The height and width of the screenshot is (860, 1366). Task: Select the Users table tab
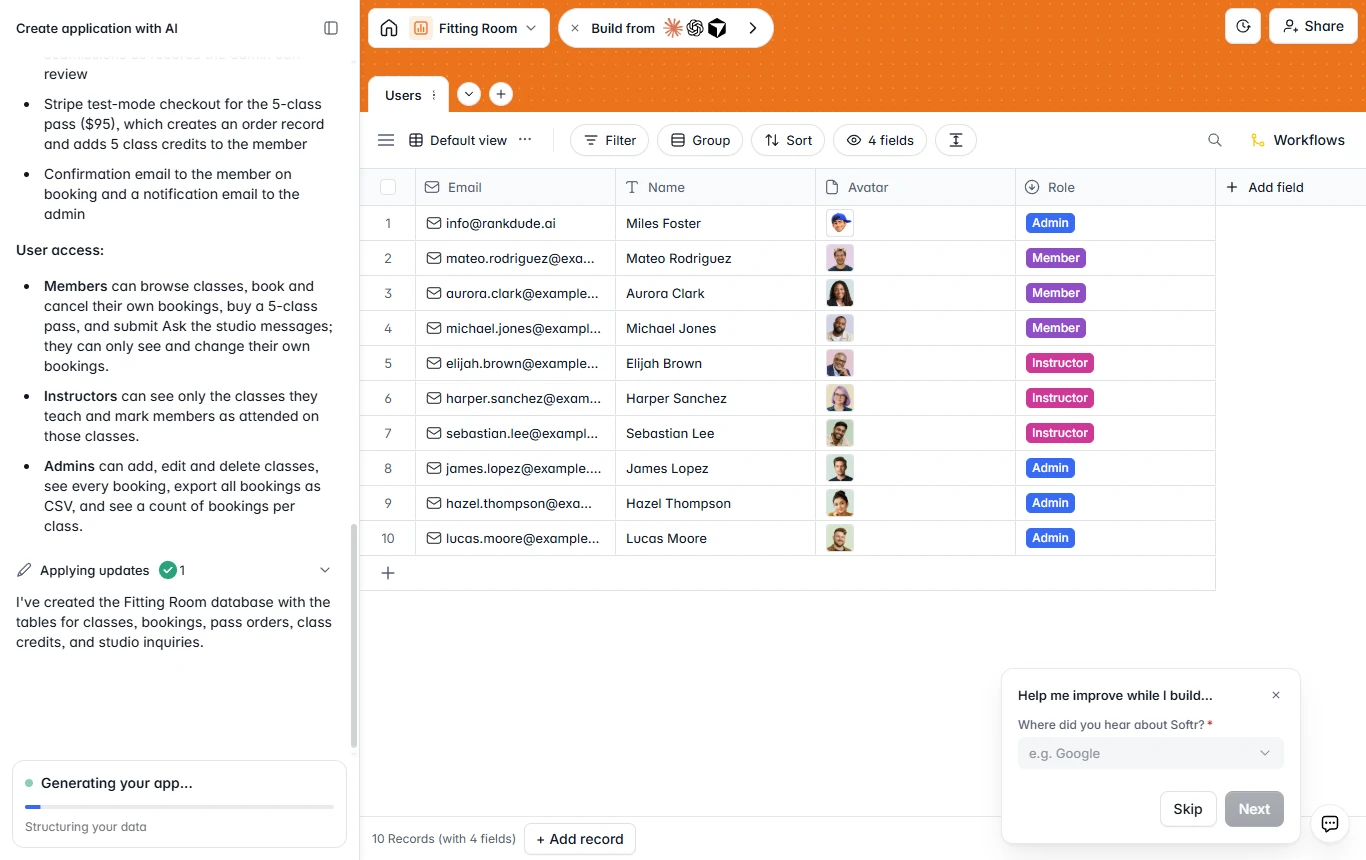click(403, 95)
